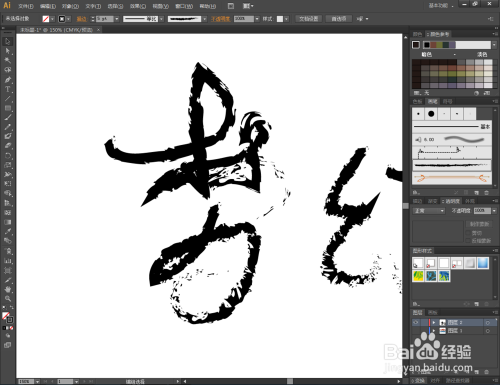Switch to the 画板 artboards tab
500x385 pixels.
click(x=432, y=313)
